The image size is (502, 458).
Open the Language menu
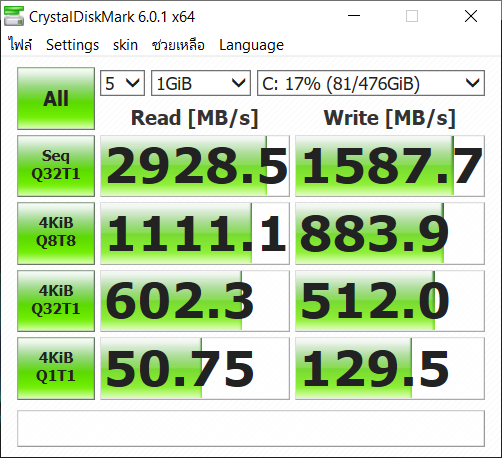(x=251, y=45)
